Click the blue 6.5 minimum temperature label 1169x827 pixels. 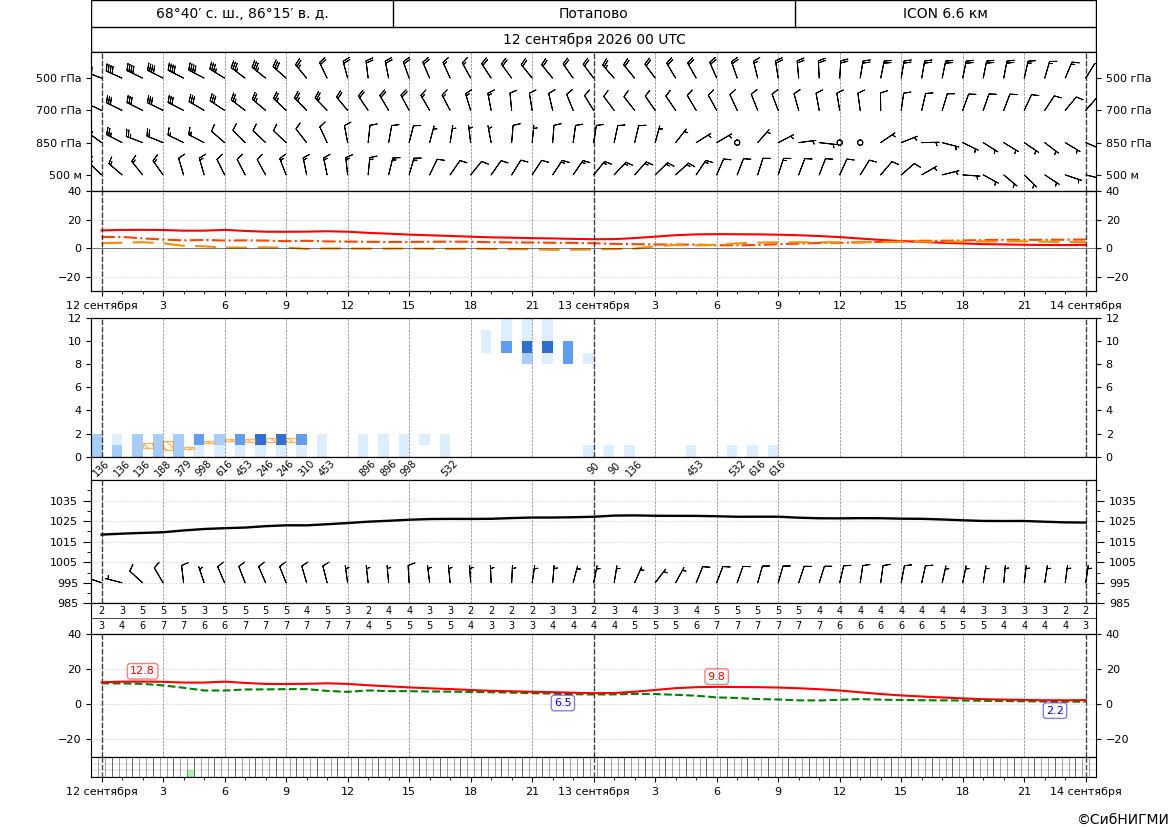coord(562,702)
